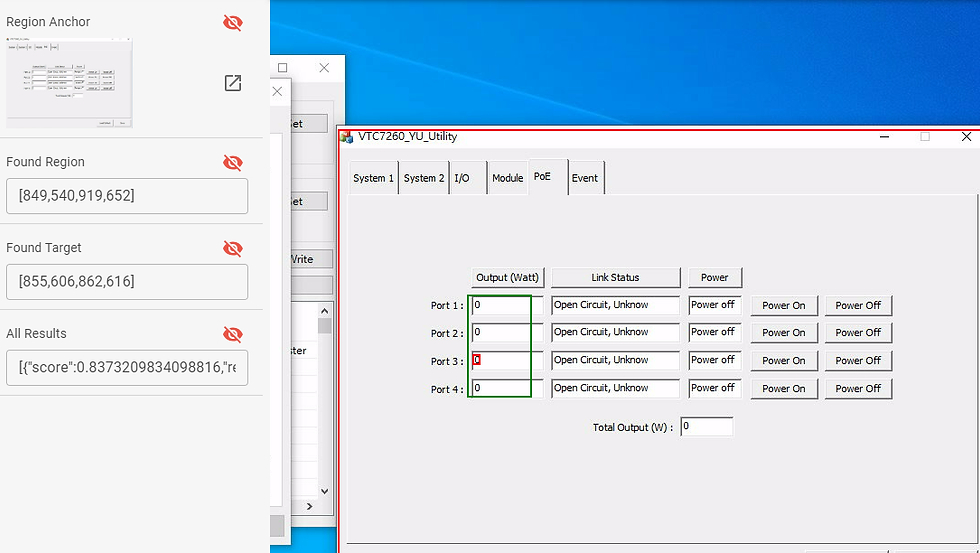Click Port 3 power state field

(x=715, y=361)
